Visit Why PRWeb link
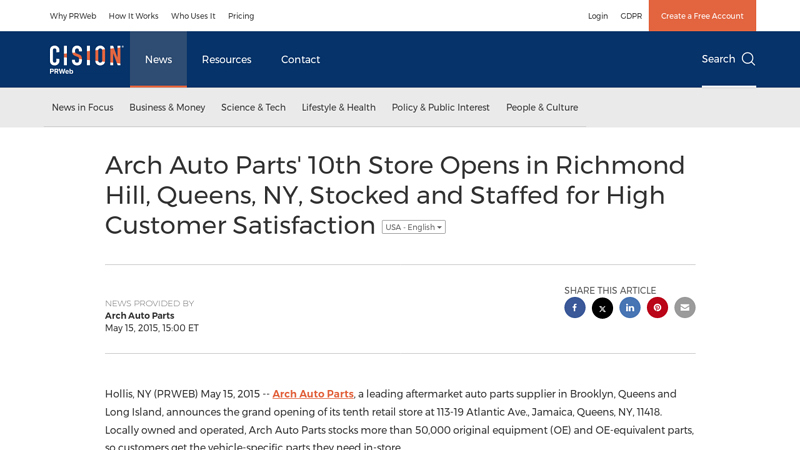800x450 pixels. click(x=73, y=16)
